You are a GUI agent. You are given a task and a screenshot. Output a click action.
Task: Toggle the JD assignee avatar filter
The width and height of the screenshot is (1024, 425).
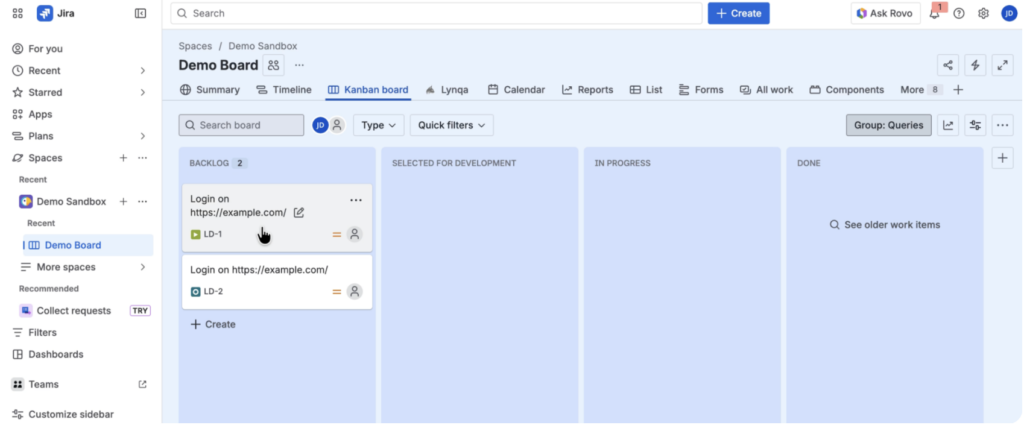pyautogui.click(x=320, y=125)
